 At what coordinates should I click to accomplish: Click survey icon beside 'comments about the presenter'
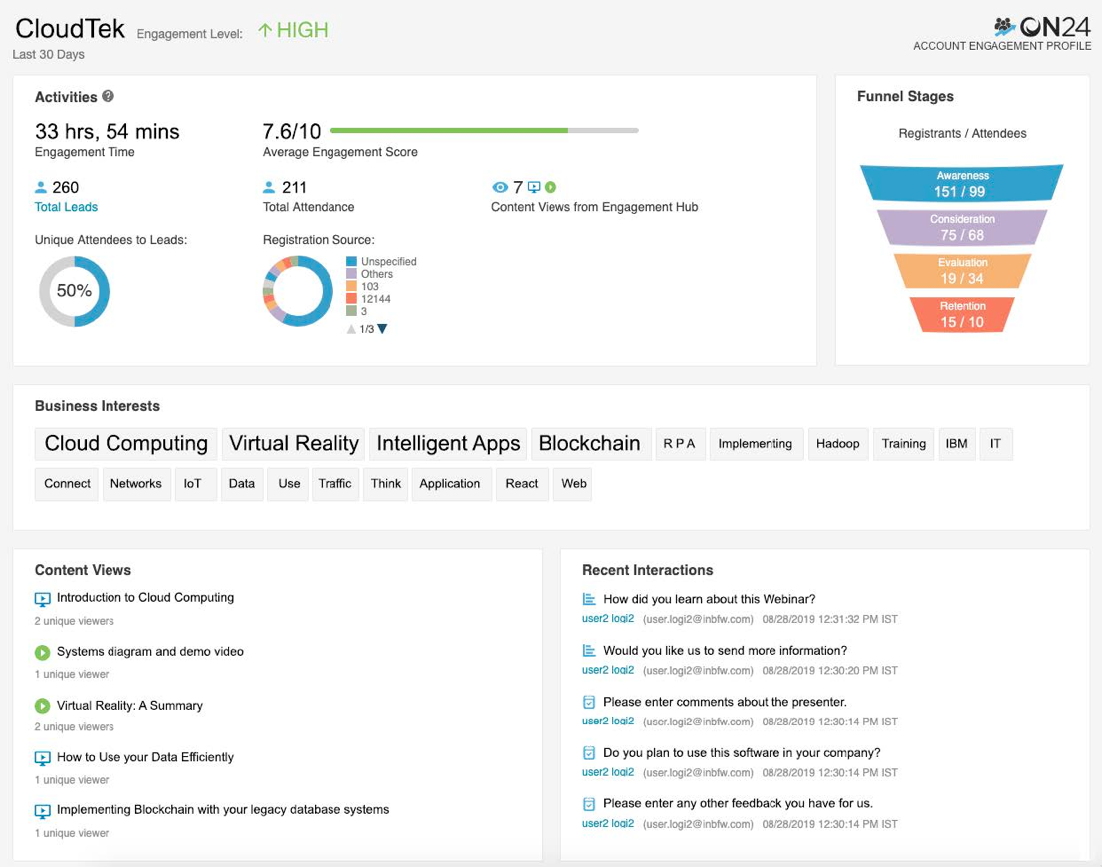tap(589, 702)
